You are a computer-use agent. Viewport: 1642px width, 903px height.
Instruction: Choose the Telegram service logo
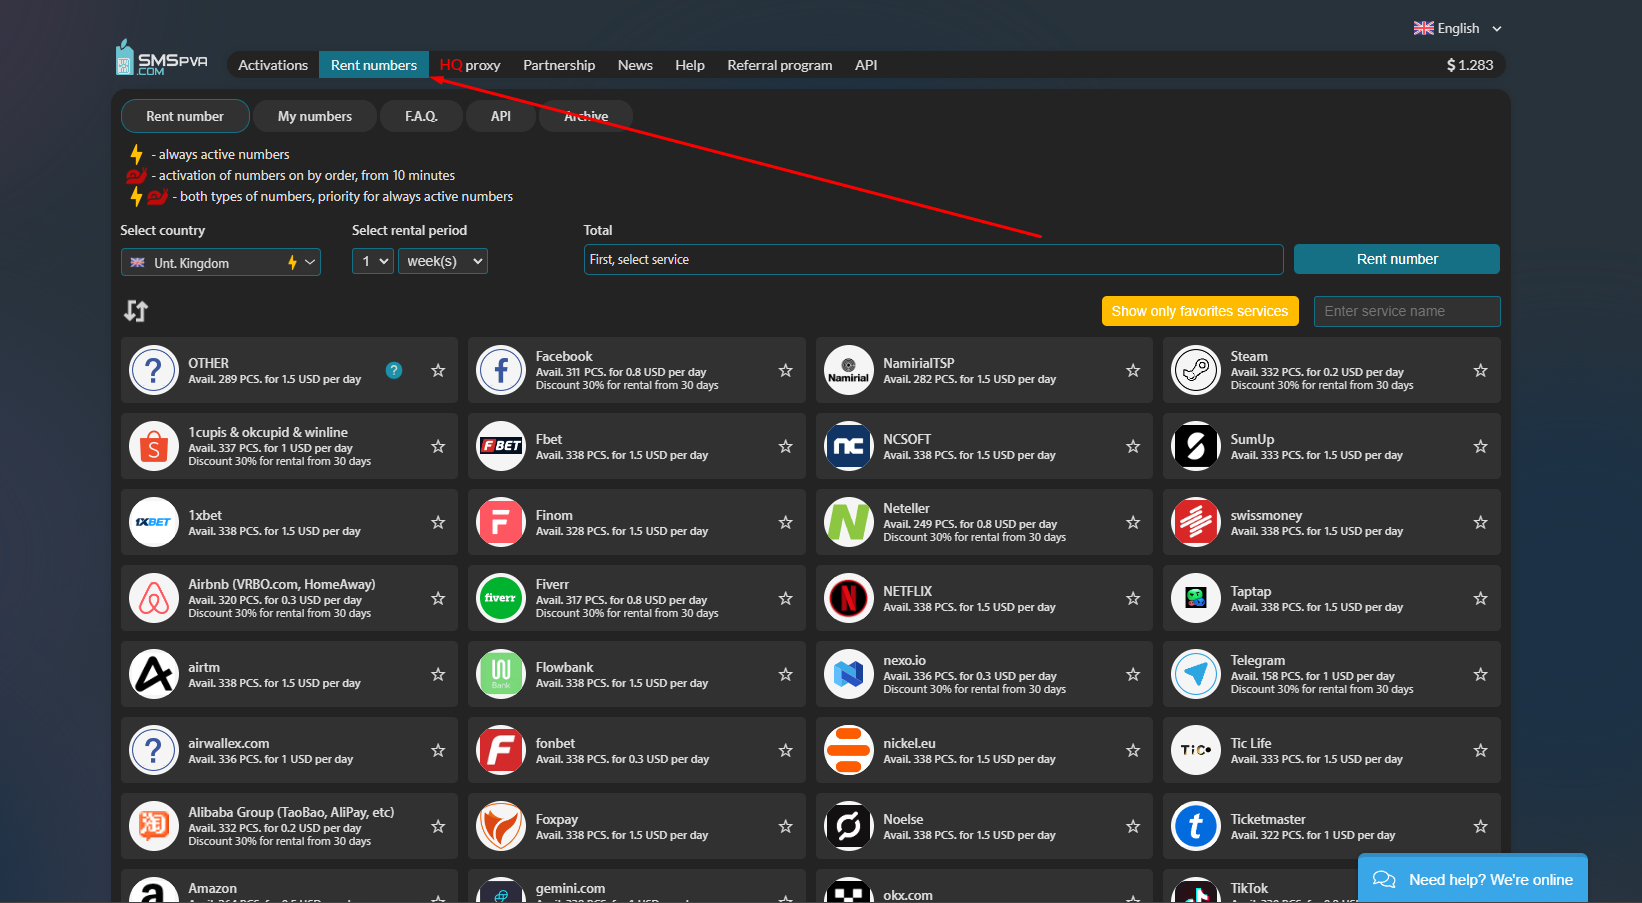1196,674
